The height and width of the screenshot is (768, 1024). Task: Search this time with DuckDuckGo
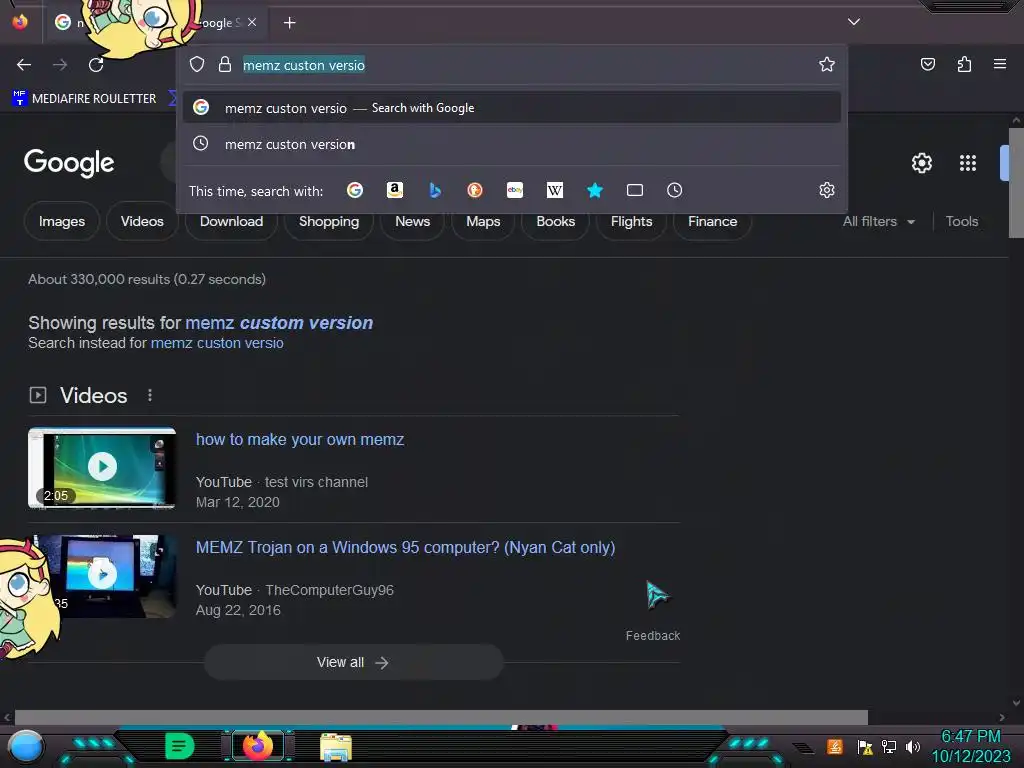point(475,190)
